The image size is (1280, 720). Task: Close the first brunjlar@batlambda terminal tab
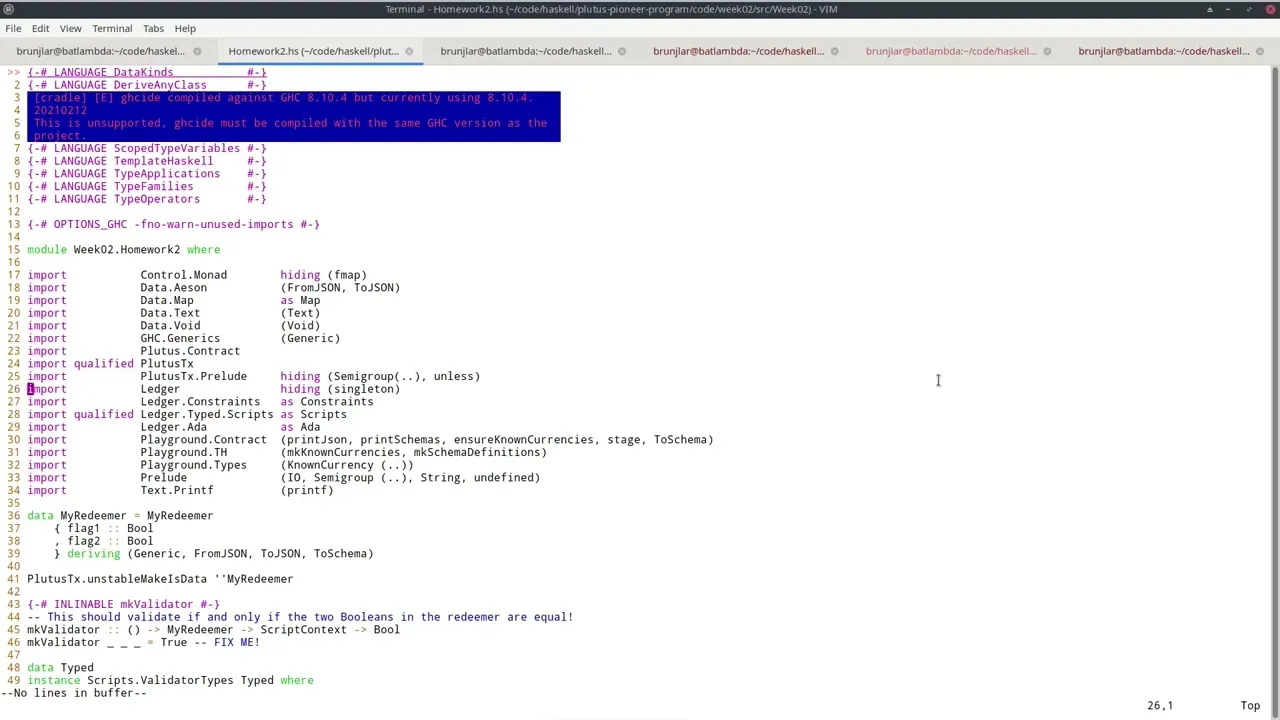click(197, 51)
